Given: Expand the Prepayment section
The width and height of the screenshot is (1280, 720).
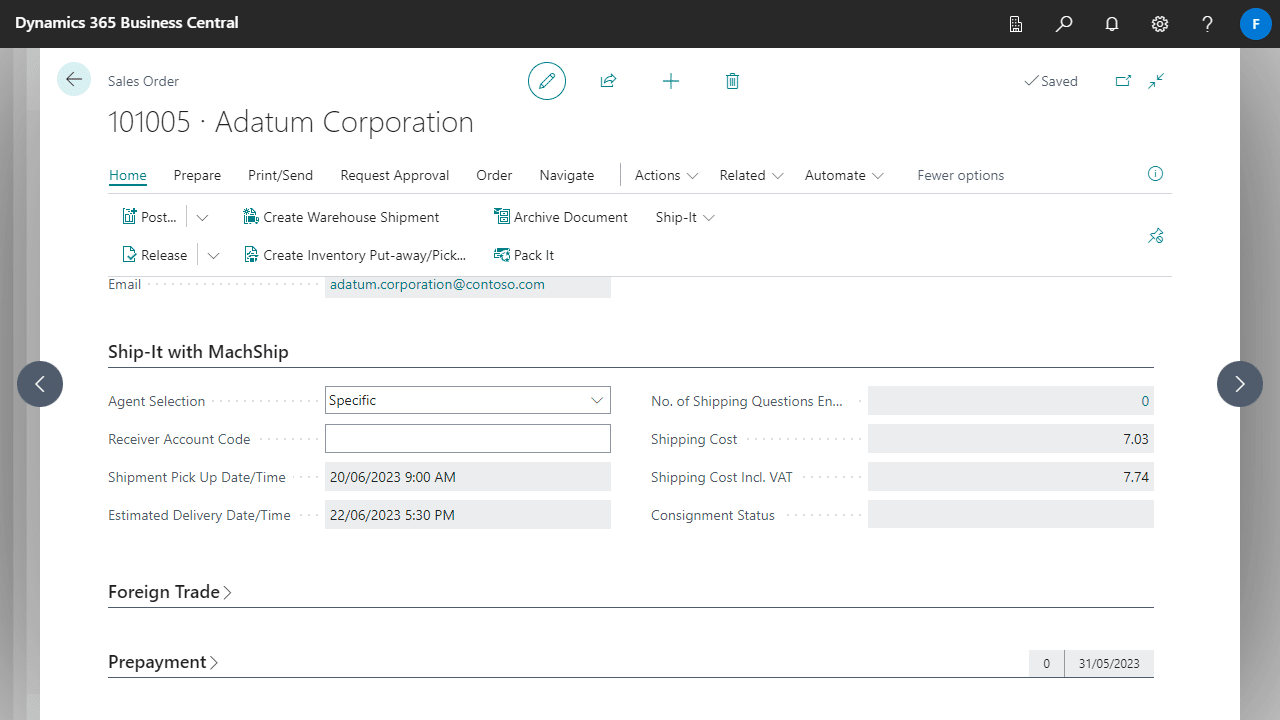Looking at the screenshot, I should (163, 662).
